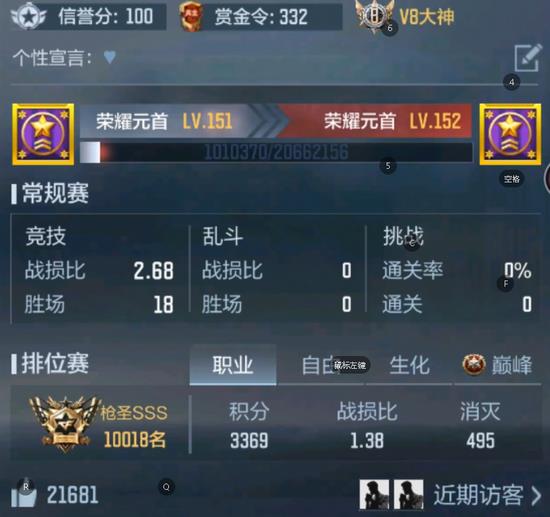Screen dimensions: 550x517
Task: Click the V8大神 VIP wings emblem
Action: pos(374,16)
